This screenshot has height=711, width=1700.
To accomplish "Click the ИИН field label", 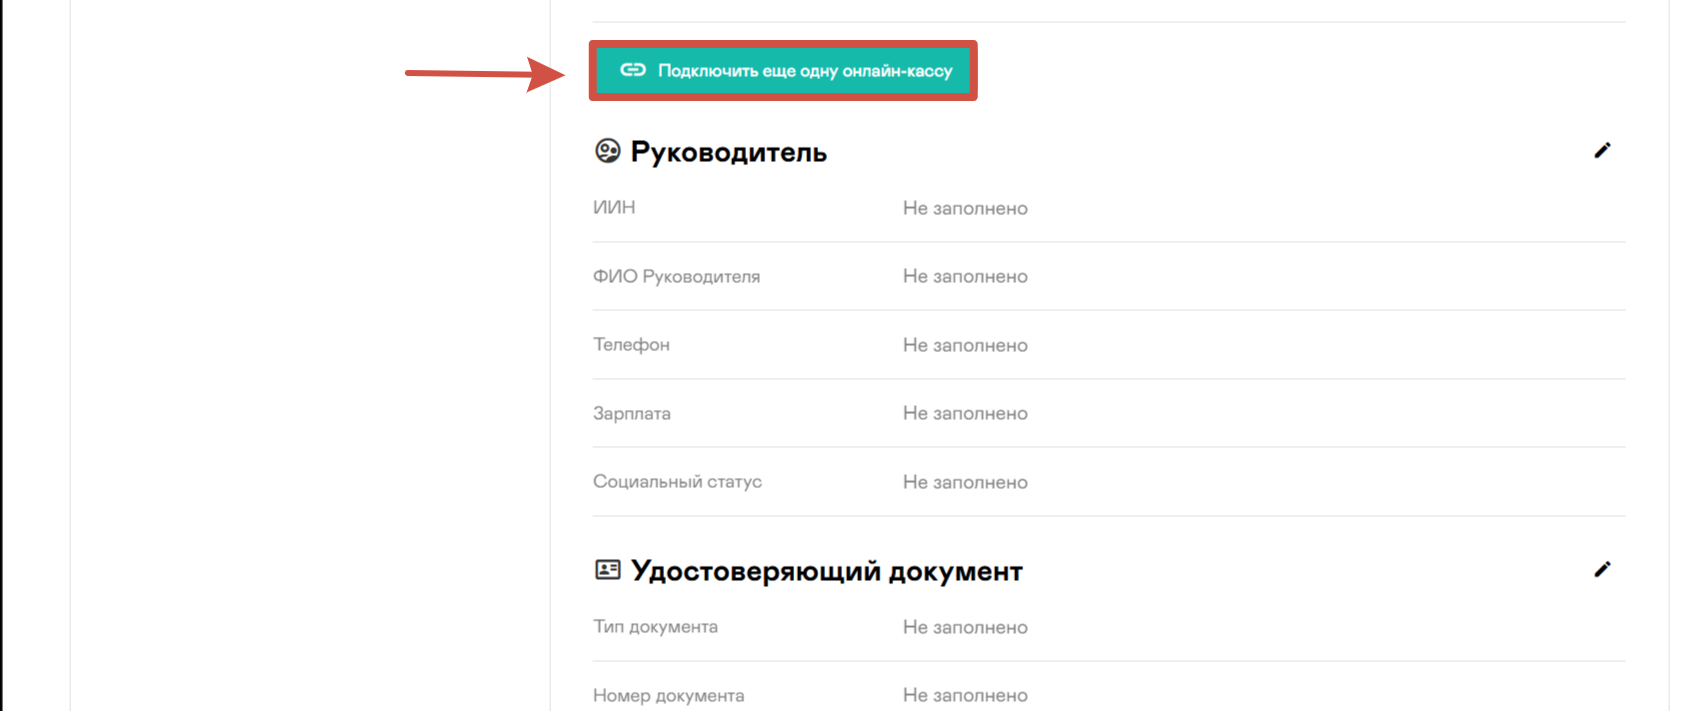I will tap(614, 207).
